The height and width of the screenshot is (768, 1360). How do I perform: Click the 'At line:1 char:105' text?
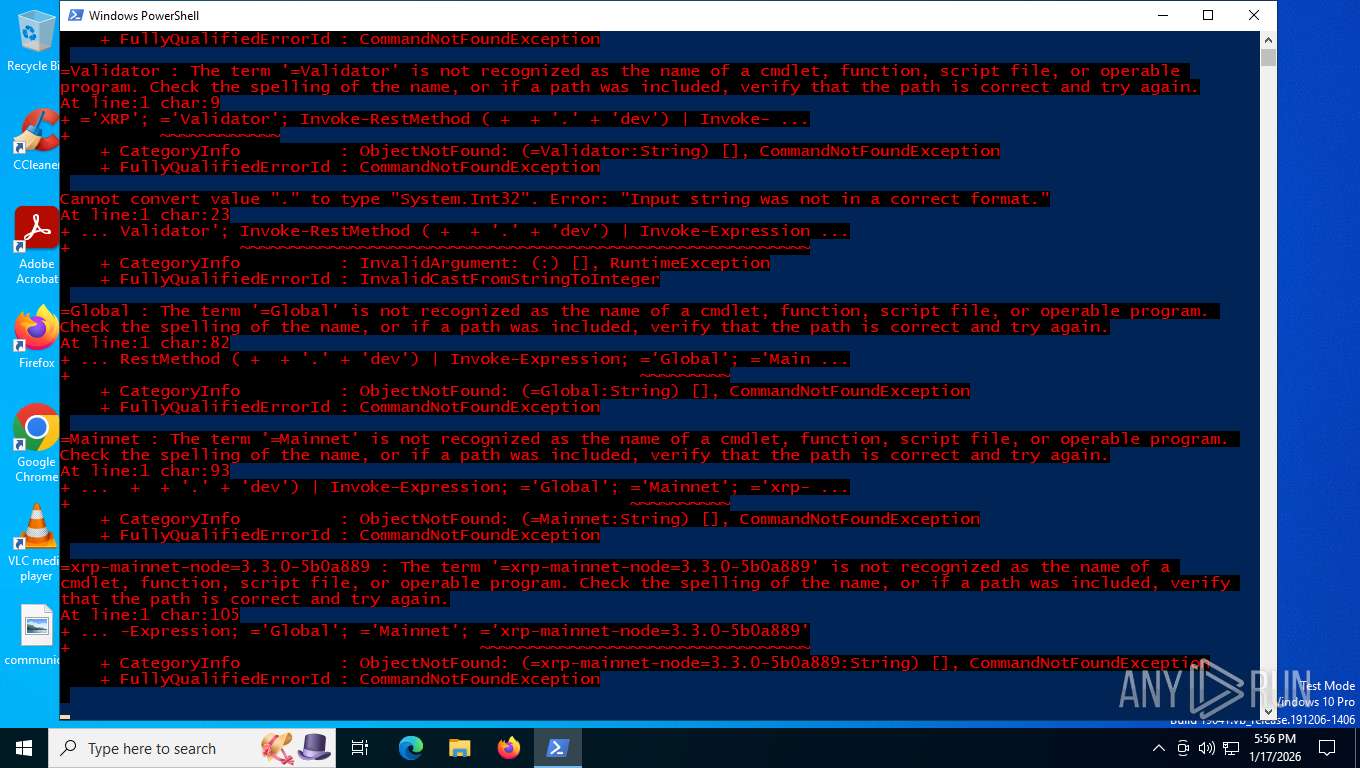pos(150,615)
